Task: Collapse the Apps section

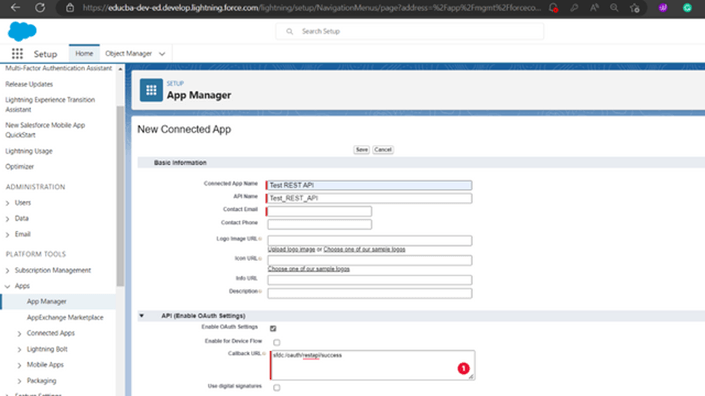Action: (7, 286)
